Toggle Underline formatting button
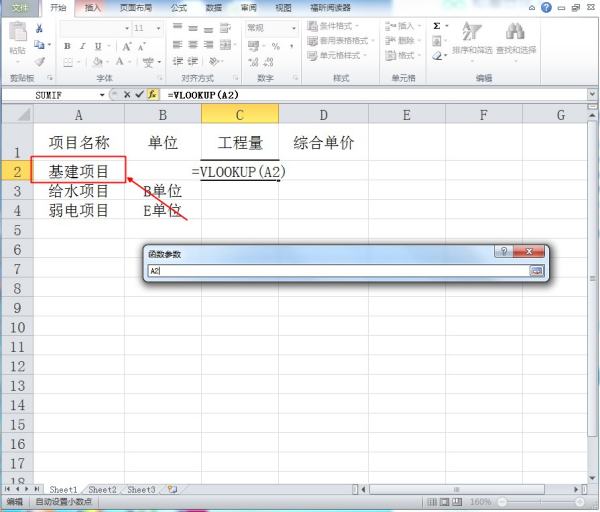This screenshot has width=600, height=512. coord(96,46)
